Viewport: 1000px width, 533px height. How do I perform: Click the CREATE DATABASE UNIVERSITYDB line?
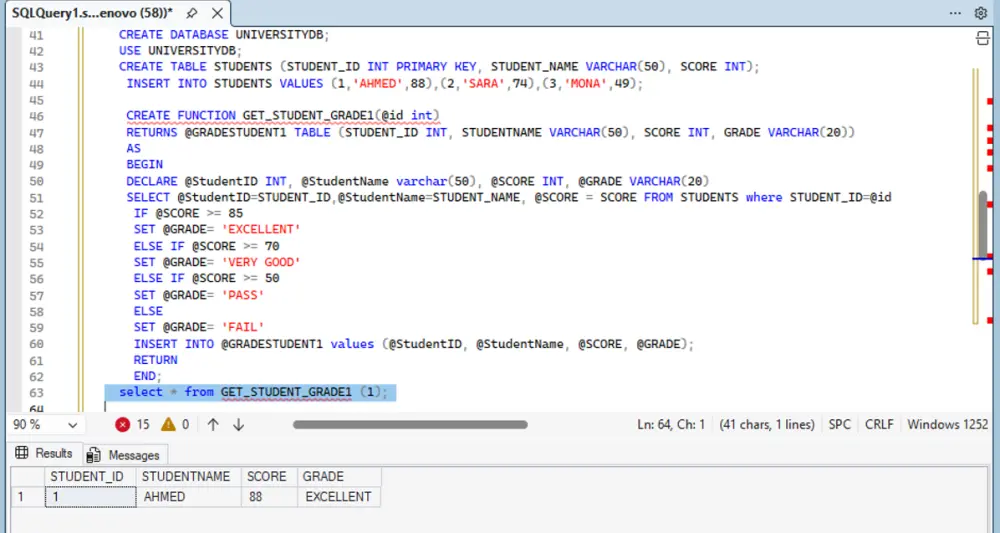click(224, 34)
